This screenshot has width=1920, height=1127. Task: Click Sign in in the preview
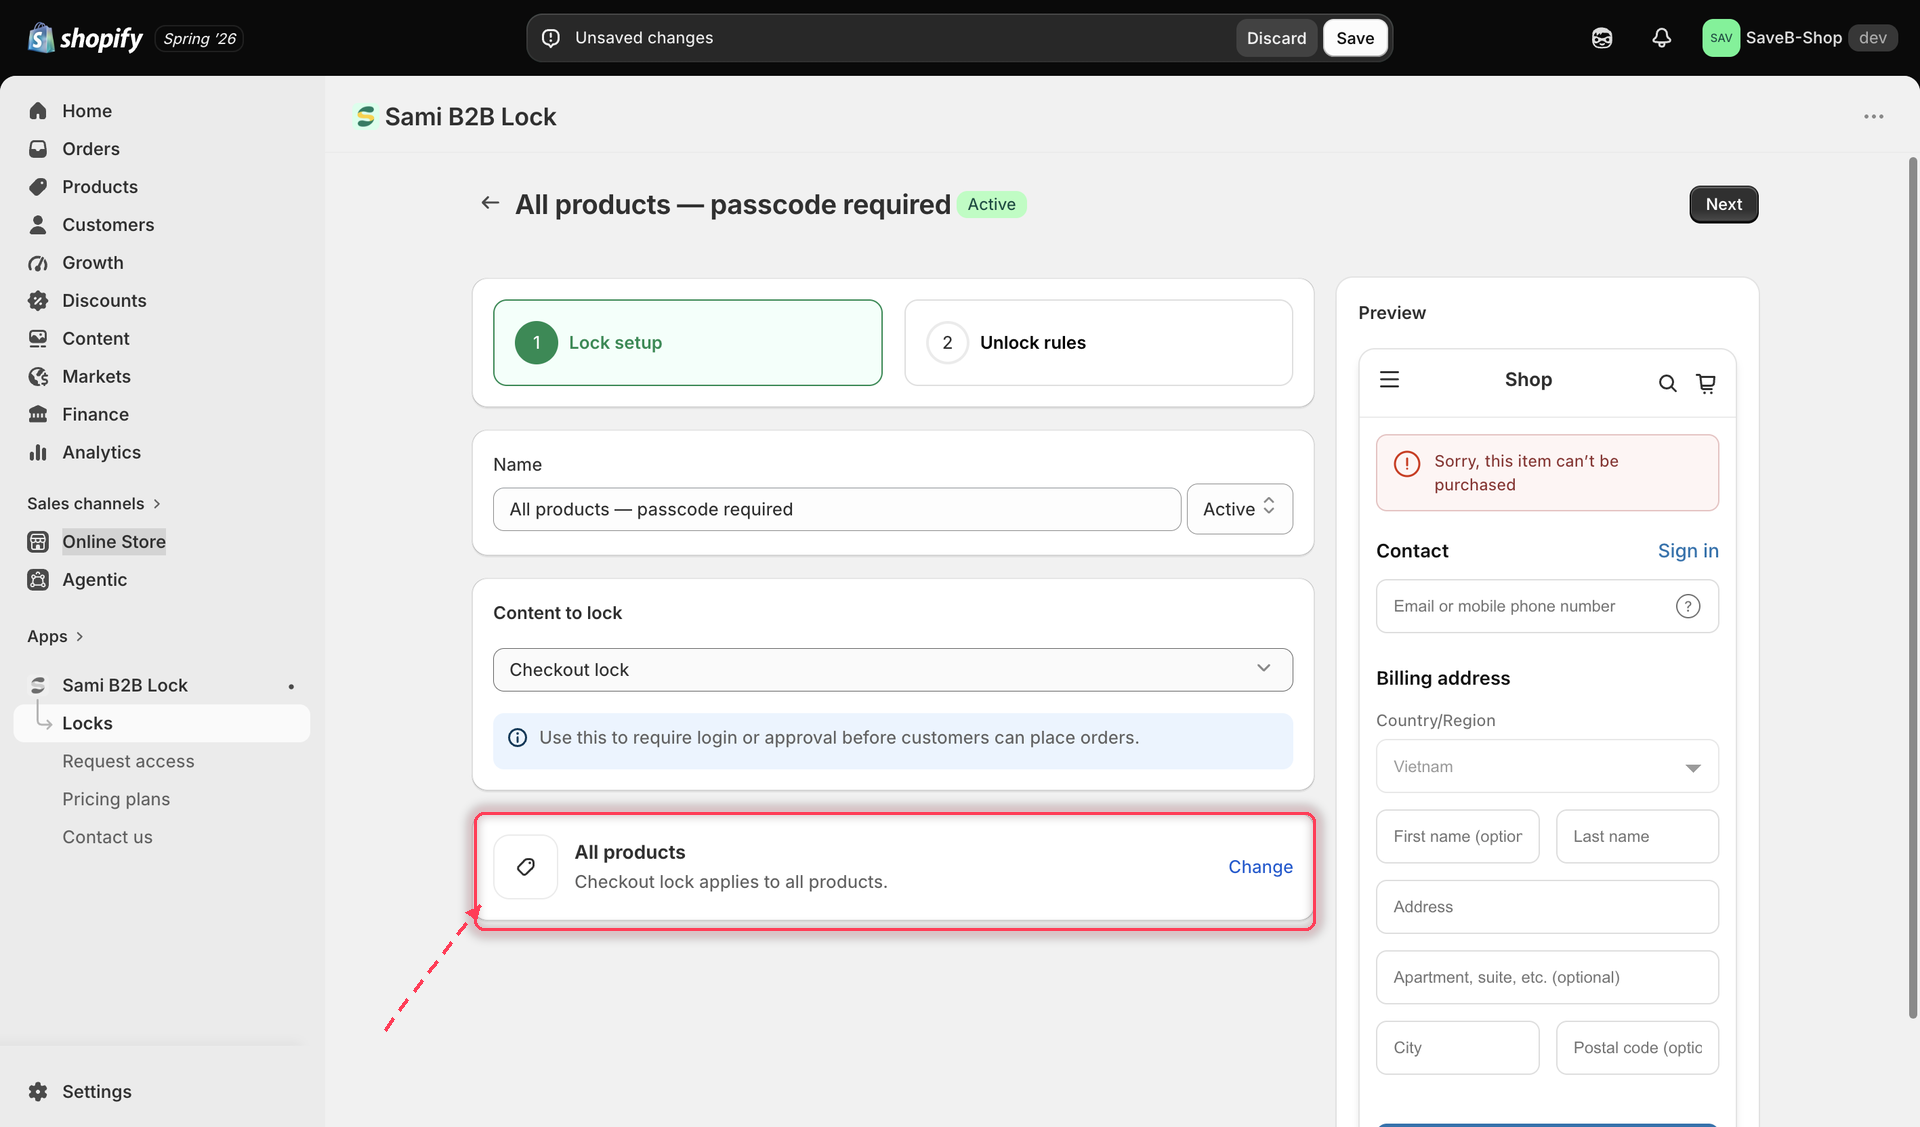point(1688,551)
